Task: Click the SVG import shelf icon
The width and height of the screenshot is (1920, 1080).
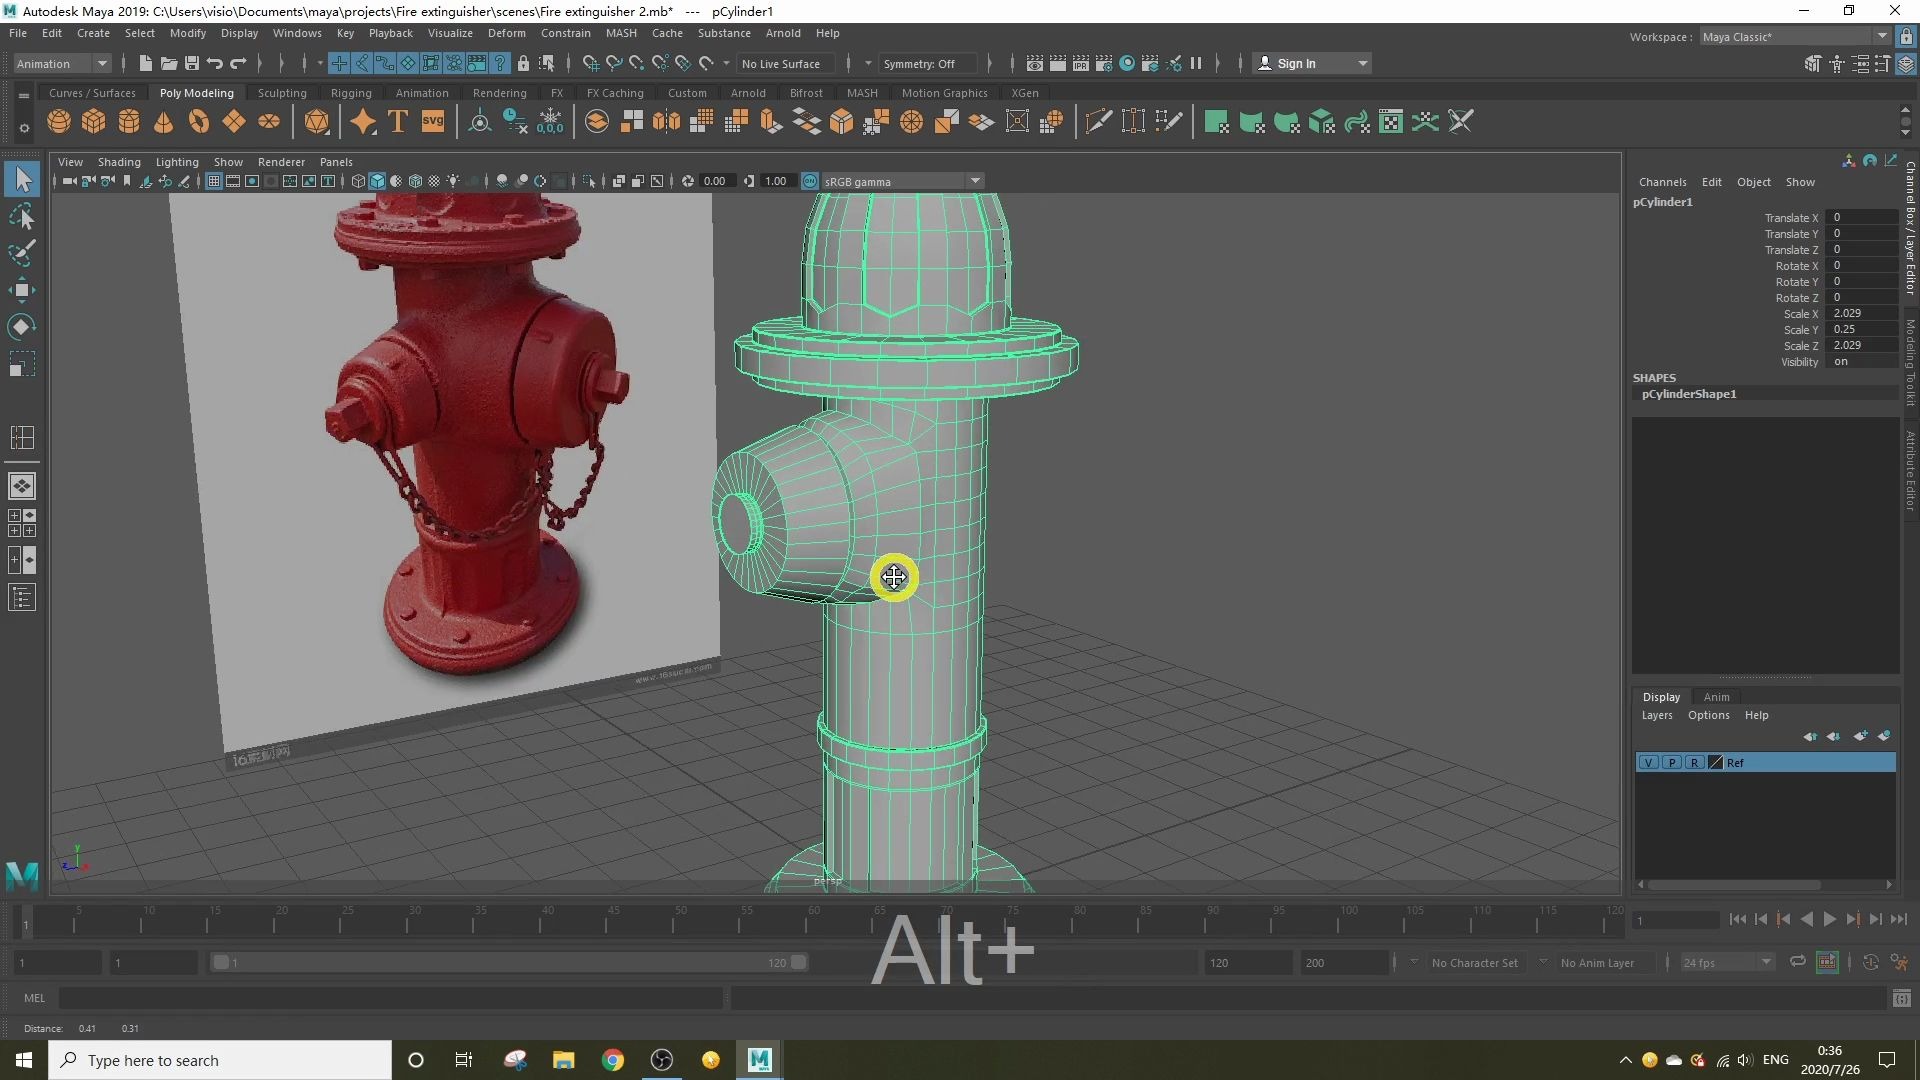Action: (433, 122)
